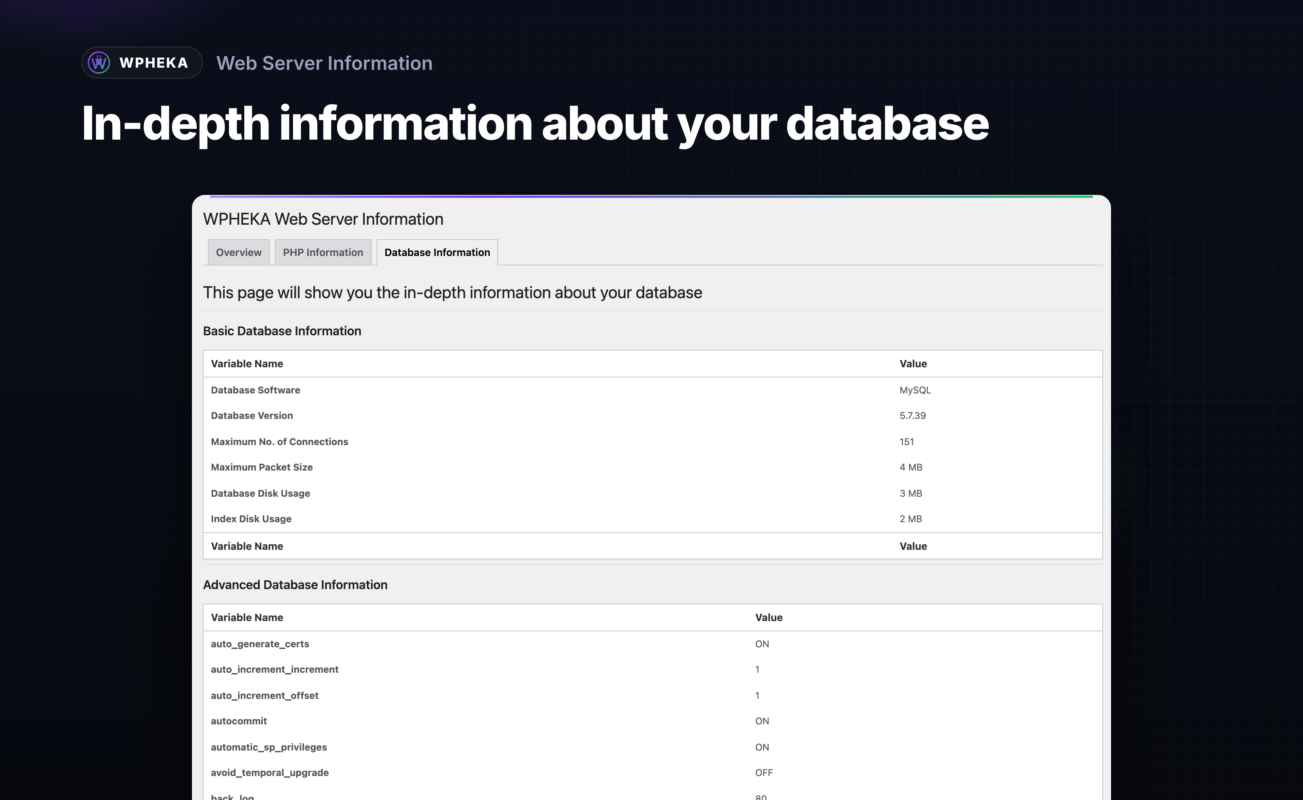Select the Database Software row label
1303x800 pixels.
point(255,390)
